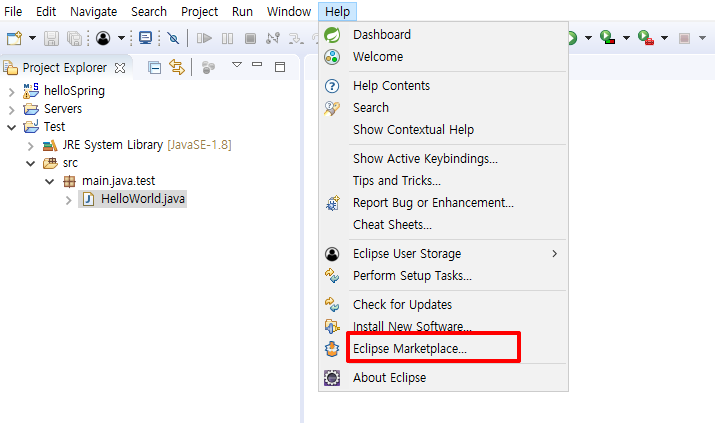Close the Project Explorer tab
This screenshot has width=715, height=423.
[120, 68]
